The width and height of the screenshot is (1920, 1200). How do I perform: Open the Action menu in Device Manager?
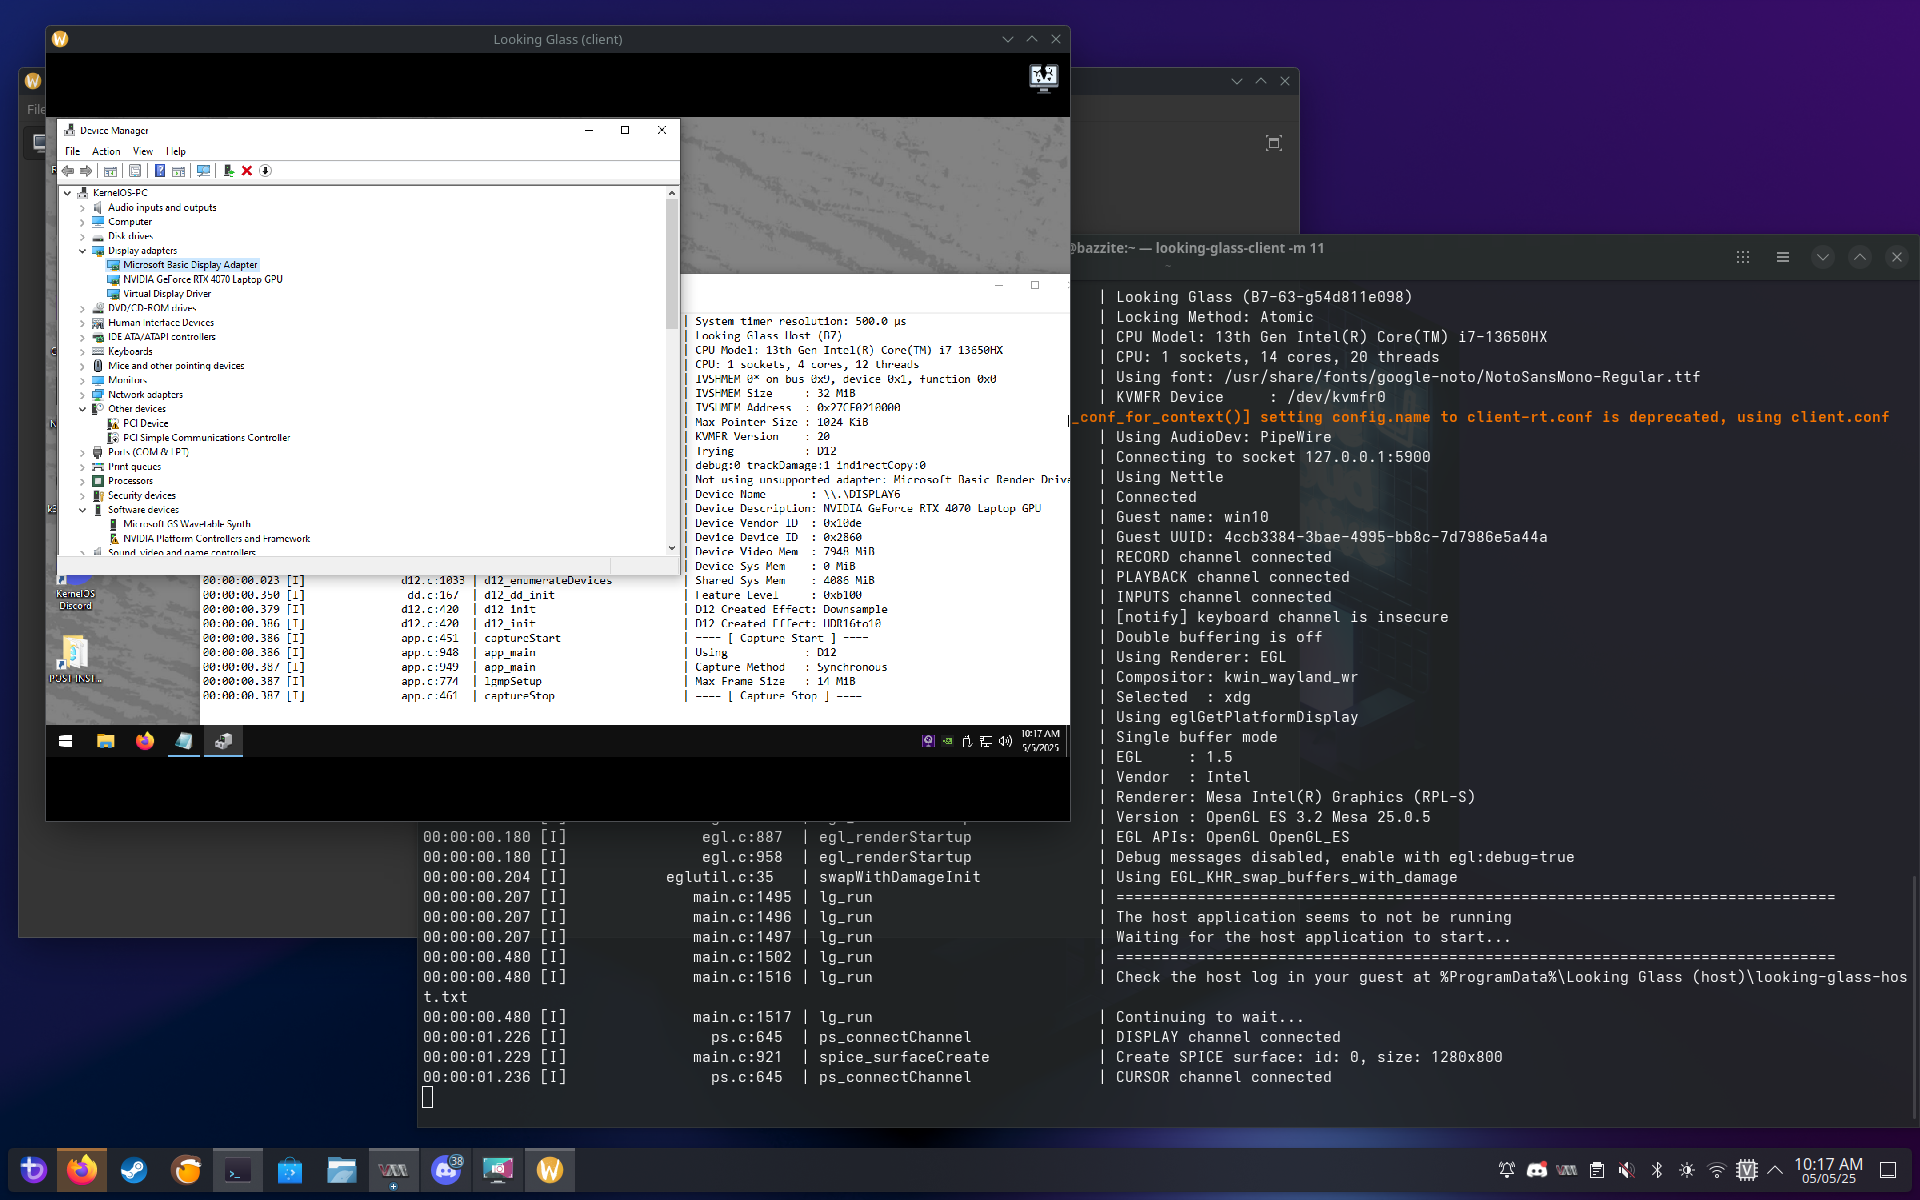click(106, 152)
